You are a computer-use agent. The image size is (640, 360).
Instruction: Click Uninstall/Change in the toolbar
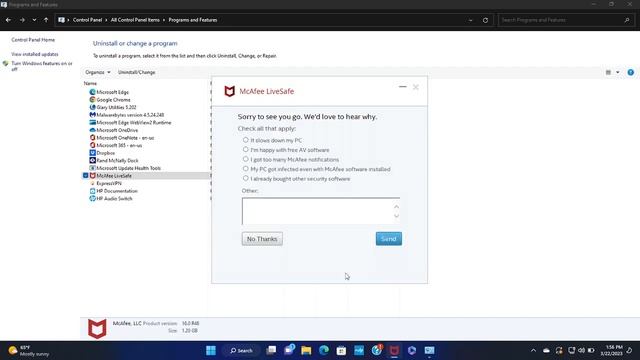pos(136,72)
